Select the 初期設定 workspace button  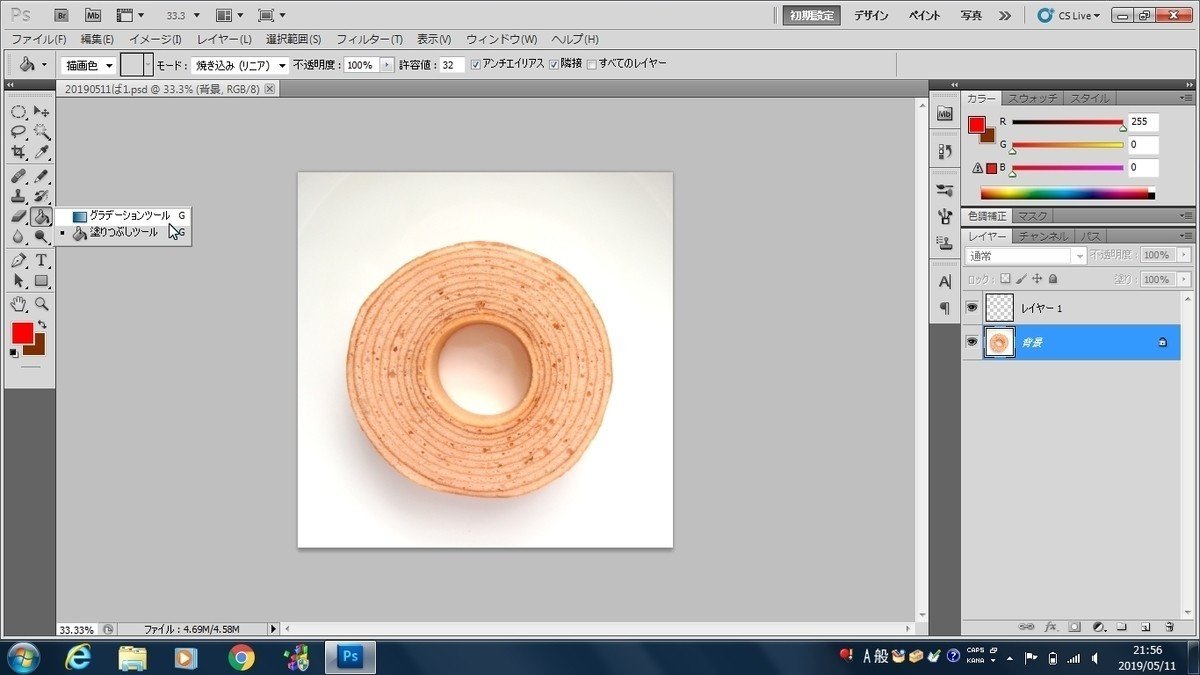[812, 15]
